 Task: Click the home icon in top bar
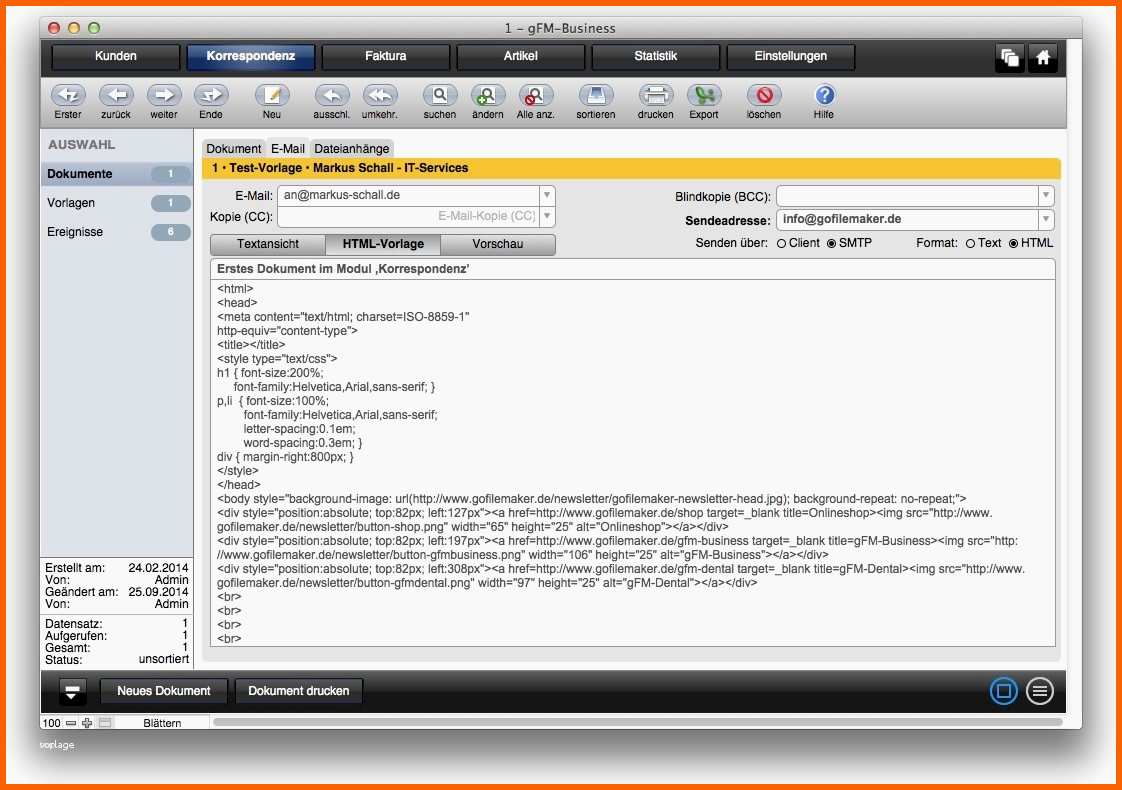[x=1042, y=58]
